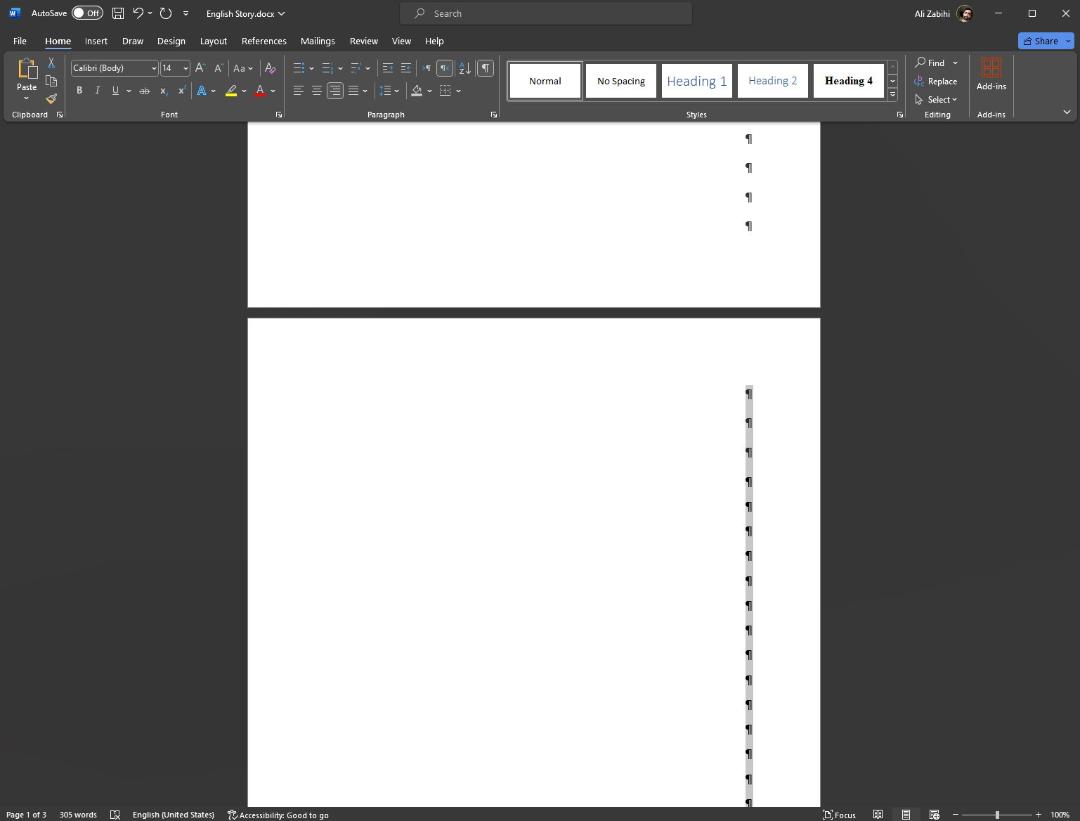Apply the Heading 1 style
The image size is (1080, 821).
(x=696, y=81)
